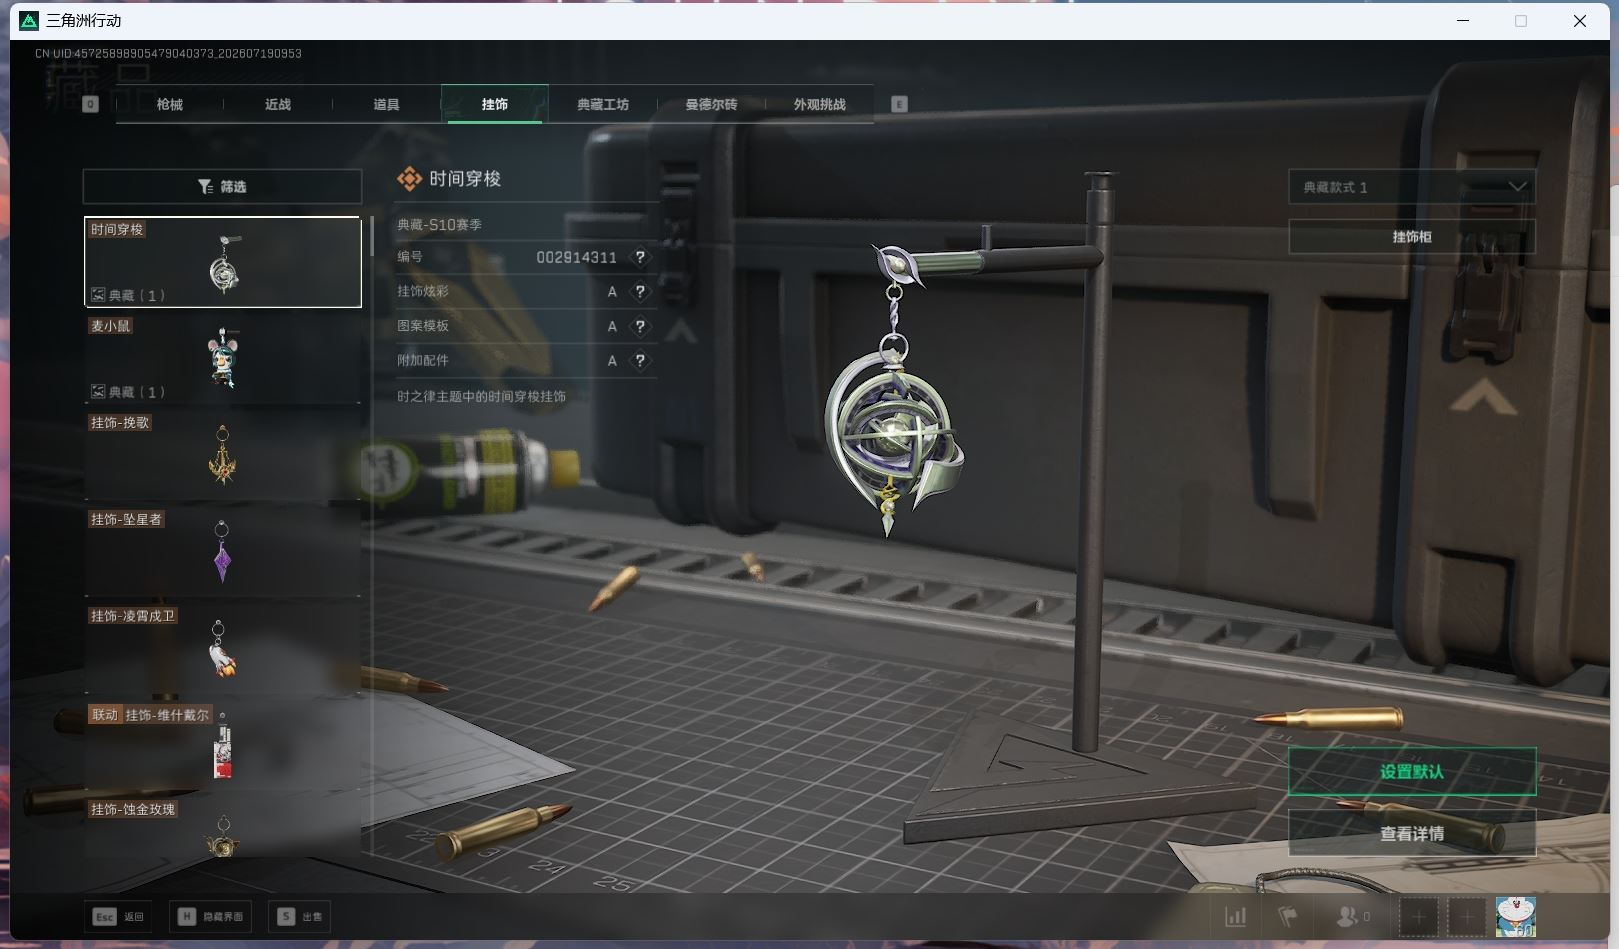Click the 典藏-S10赛季 label
The image size is (1619, 949).
[439, 225]
